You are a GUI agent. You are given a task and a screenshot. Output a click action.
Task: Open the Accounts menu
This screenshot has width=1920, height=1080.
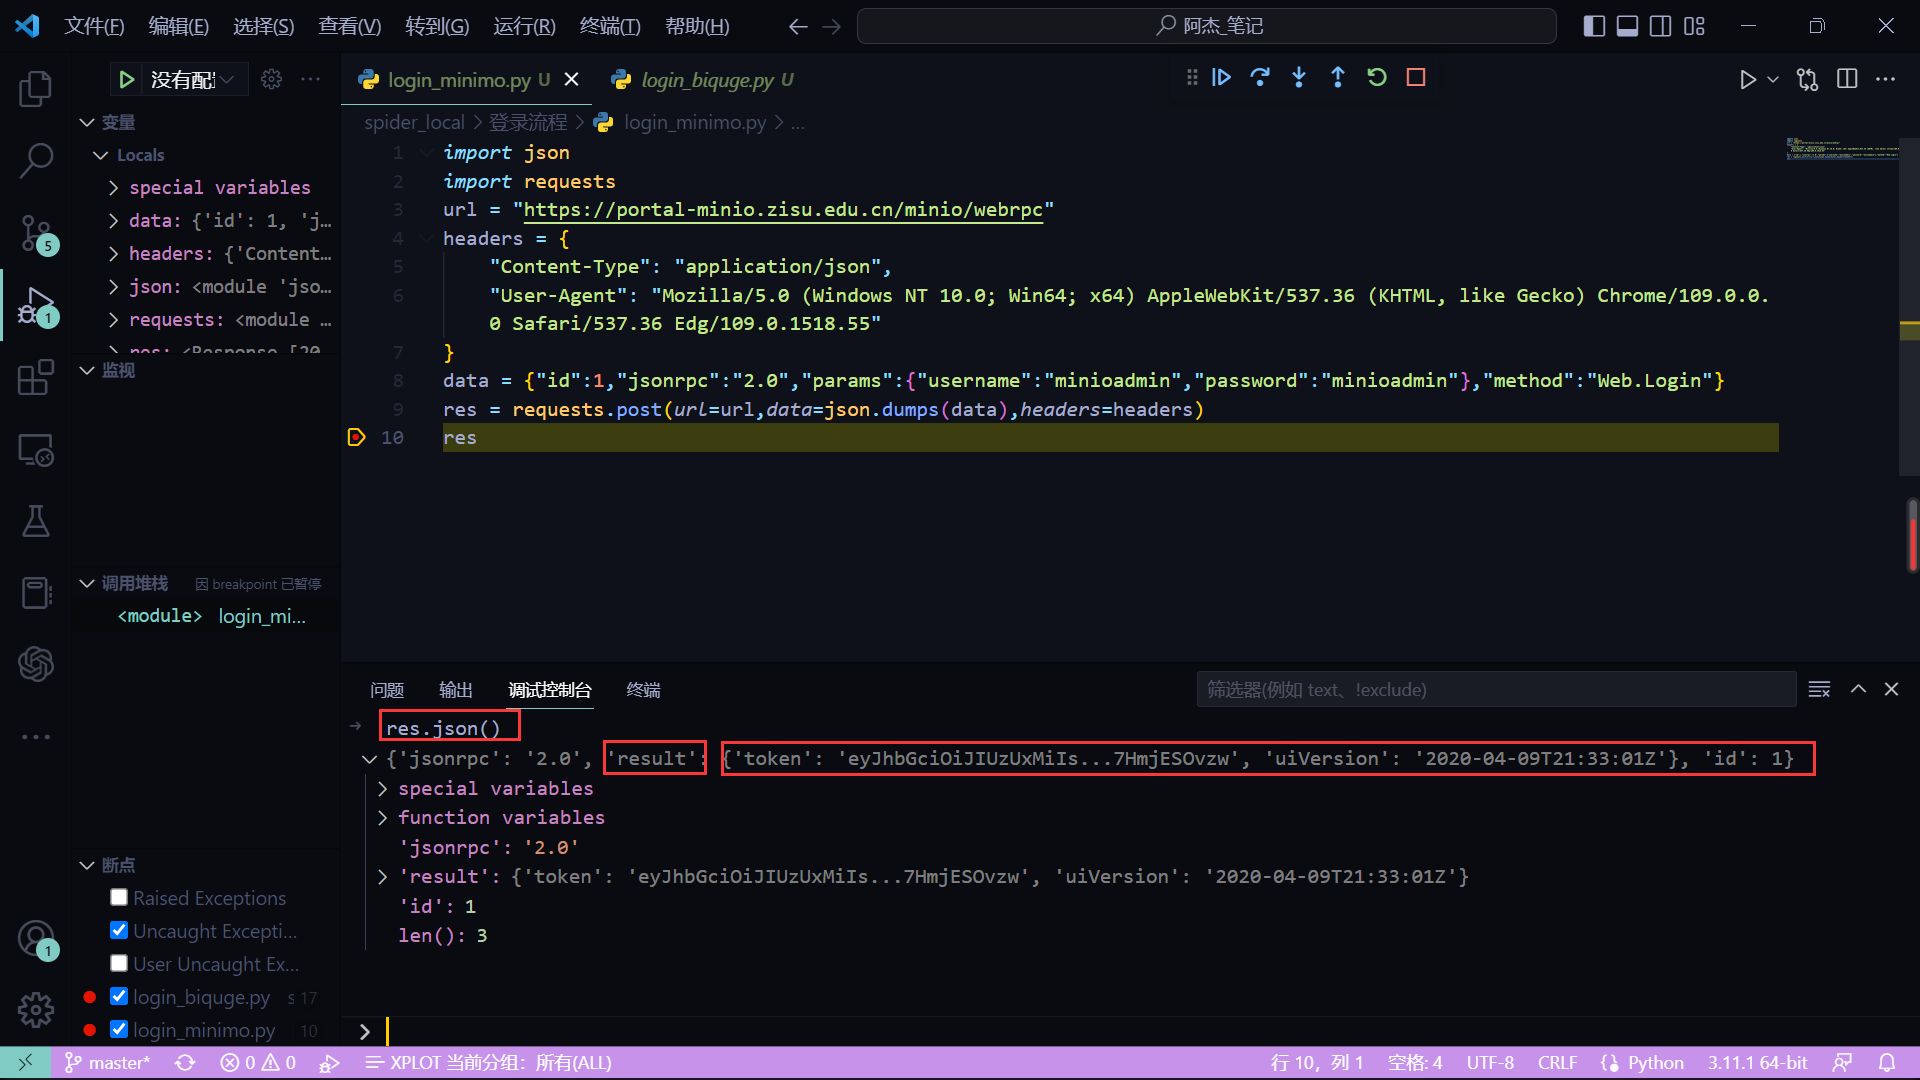(36, 938)
